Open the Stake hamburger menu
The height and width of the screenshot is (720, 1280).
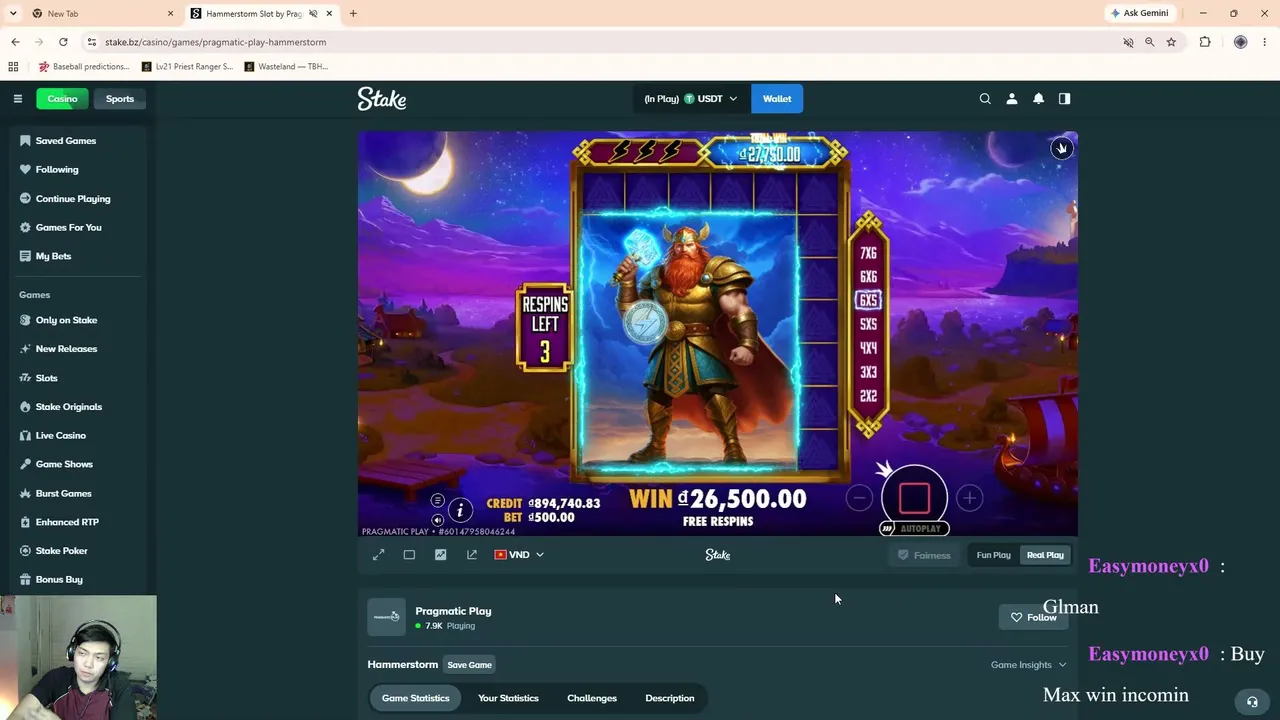point(18,99)
